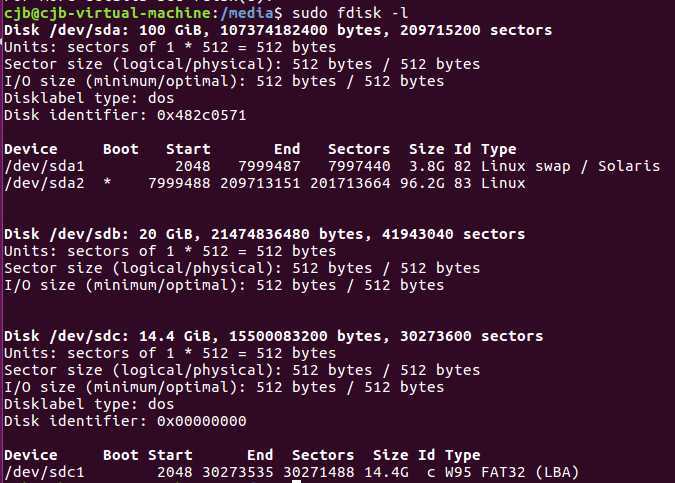Click the /media path in the prompt
Viewport: 675px width, 483px height.
click(x=246, y=13)
